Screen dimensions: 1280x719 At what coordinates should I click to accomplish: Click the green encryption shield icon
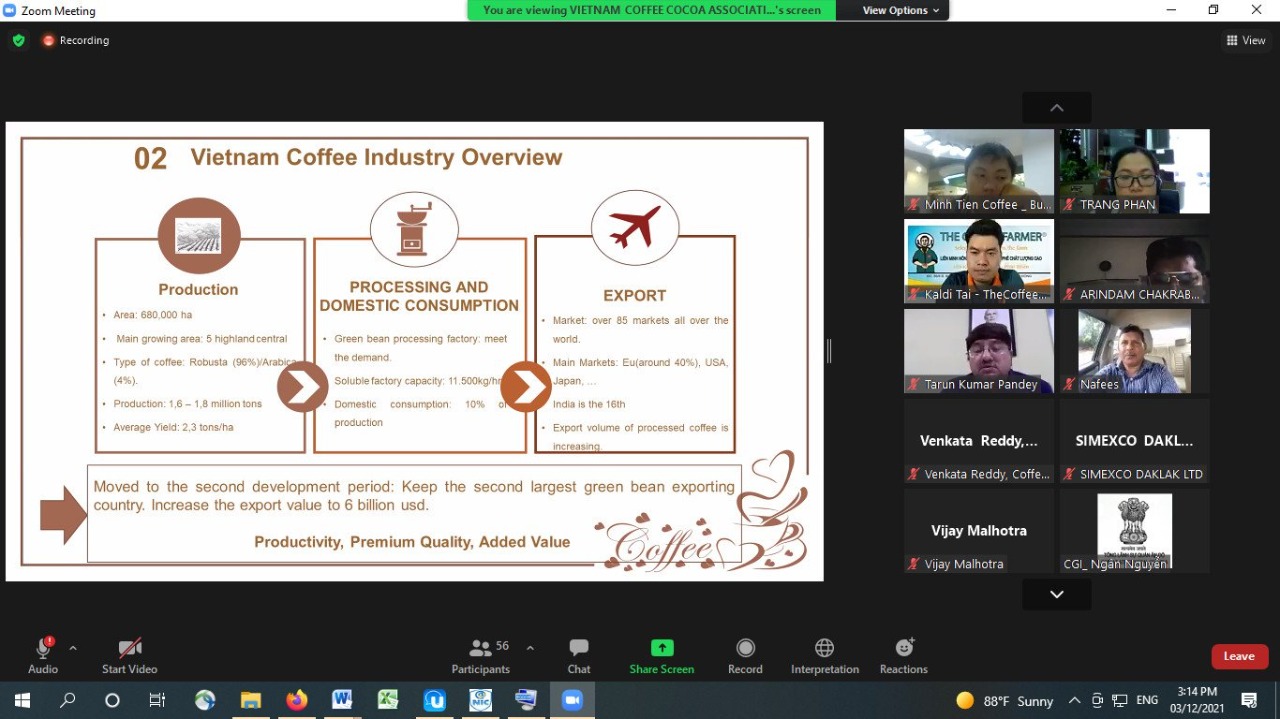[18, 40]
